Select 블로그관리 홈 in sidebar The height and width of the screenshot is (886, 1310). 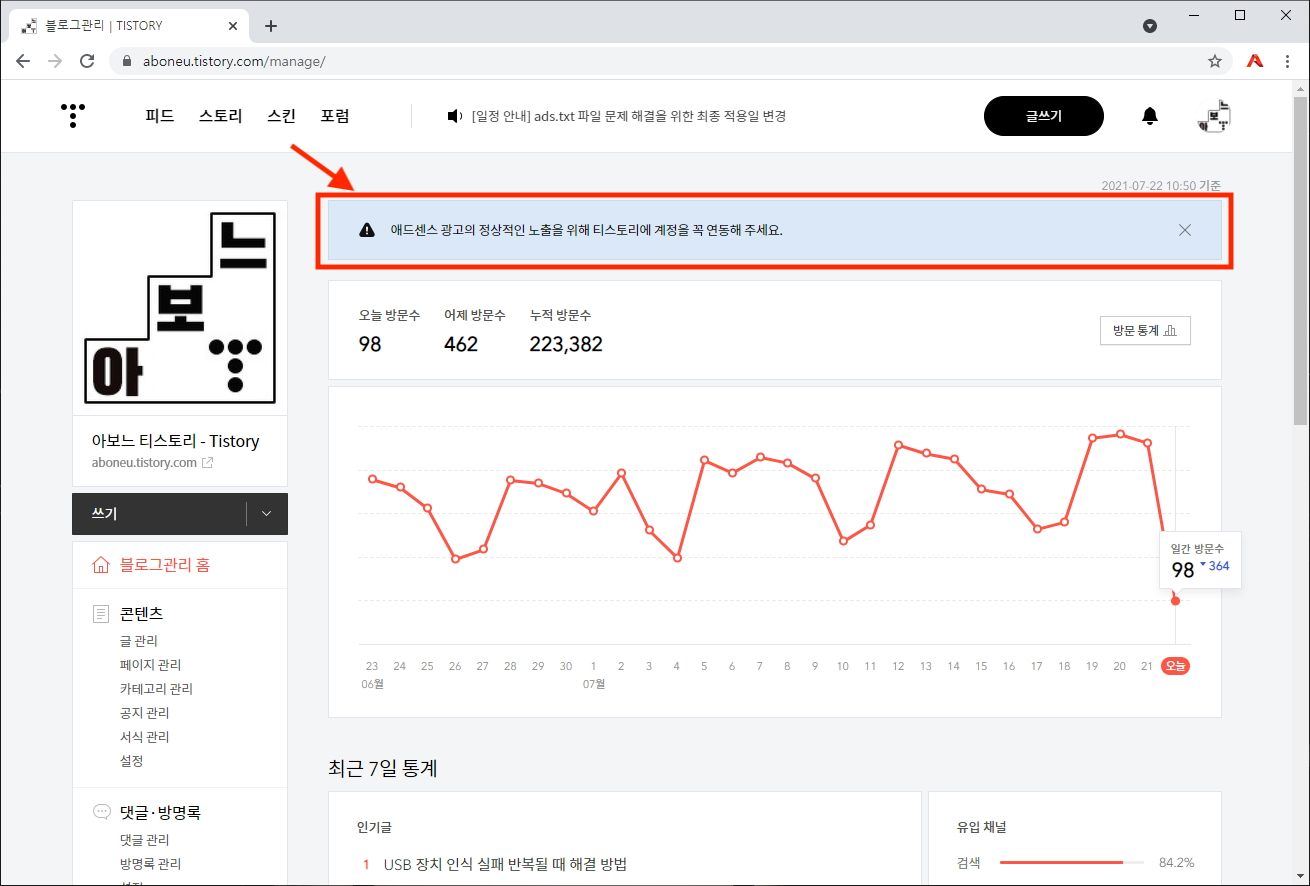(x=165, y=565)
